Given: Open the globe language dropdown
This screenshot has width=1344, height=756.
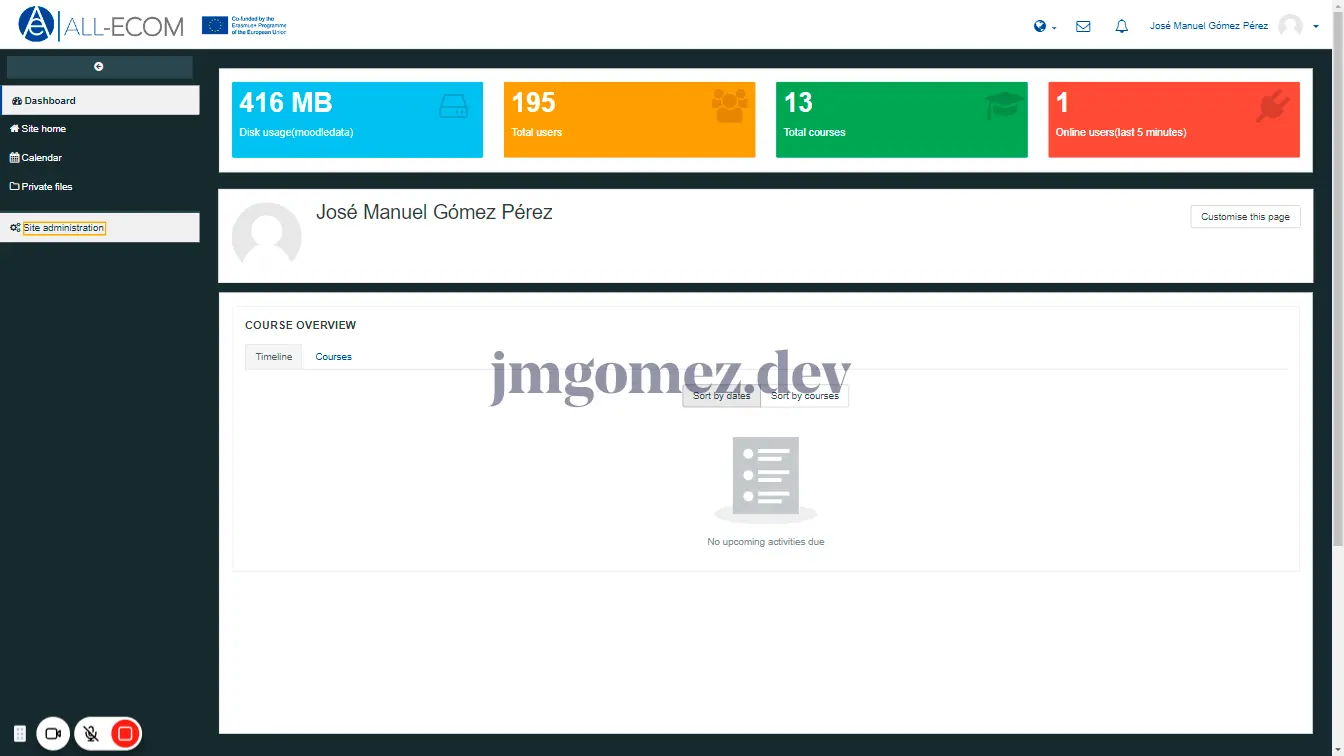Looking at the screenshot, I should (1044, 27).
